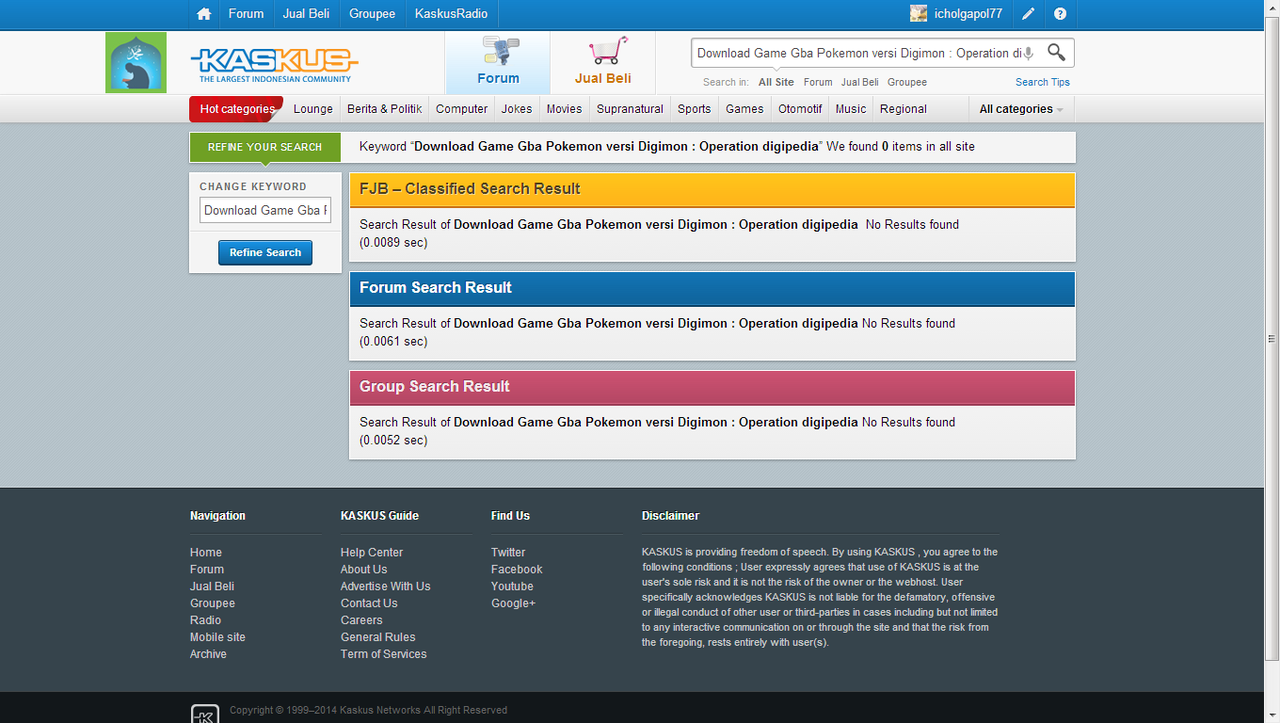The height and width of the screenshot is (723, 1280).
Task: Open the Search Tips link
Action: point(1043,82)
